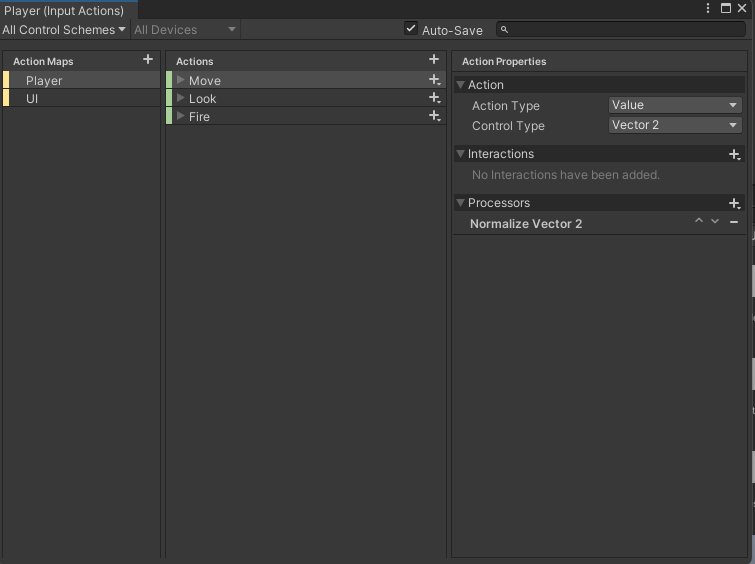
Task: Collapse the Action section
Action: 460,85
